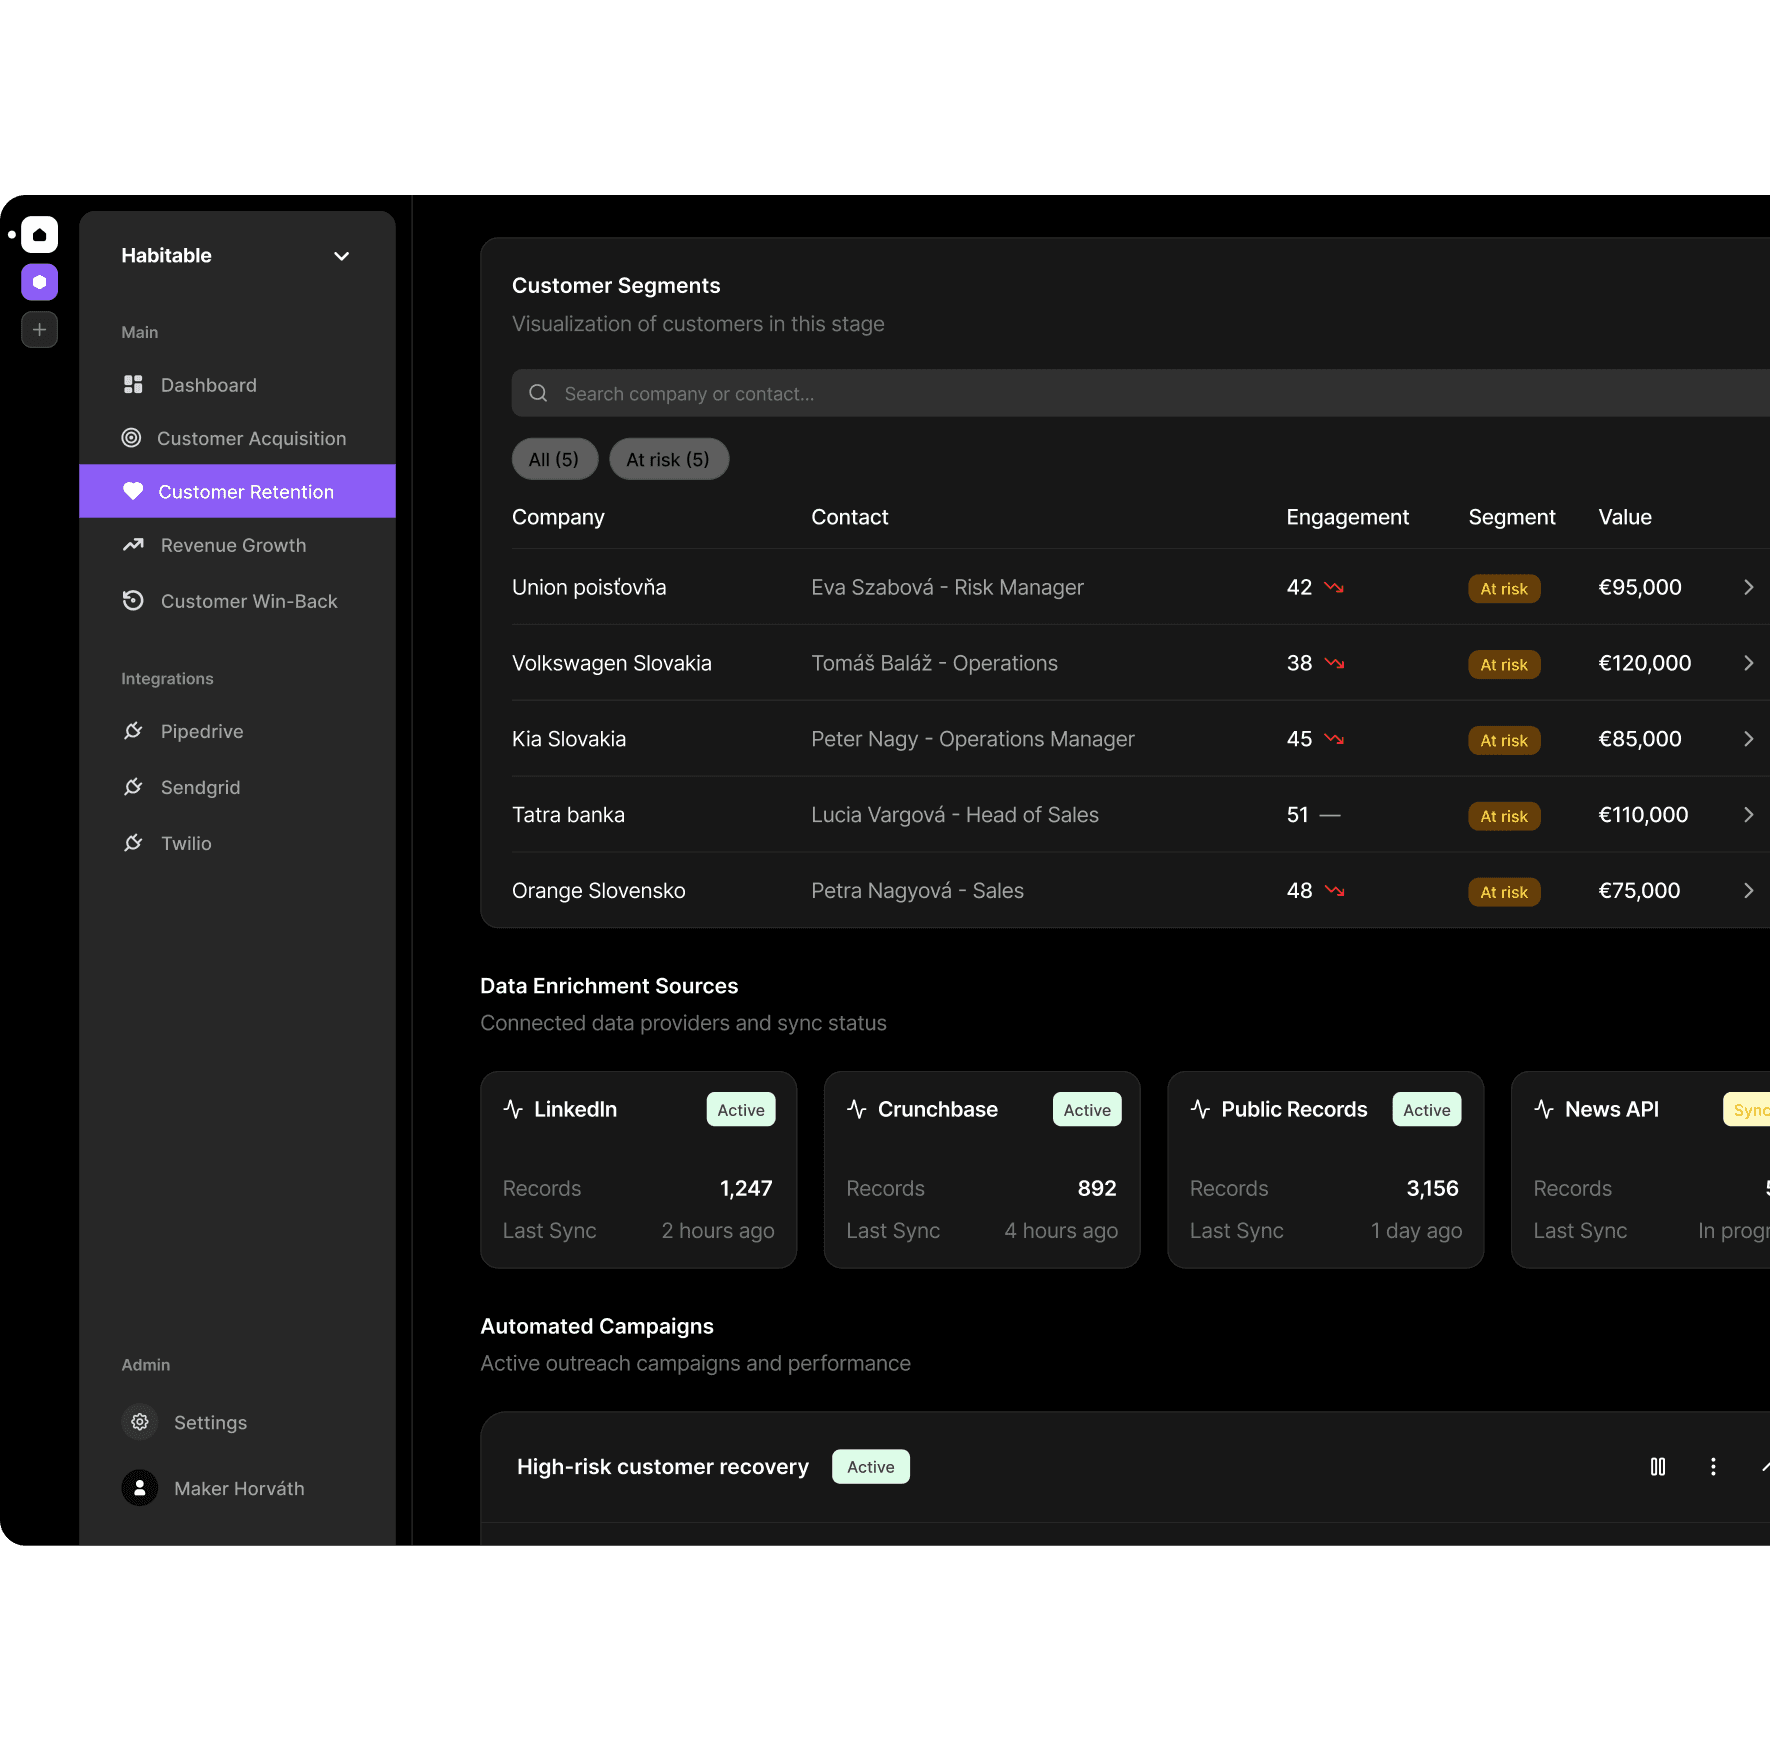Click the Sendgrid plug icon

133,787
